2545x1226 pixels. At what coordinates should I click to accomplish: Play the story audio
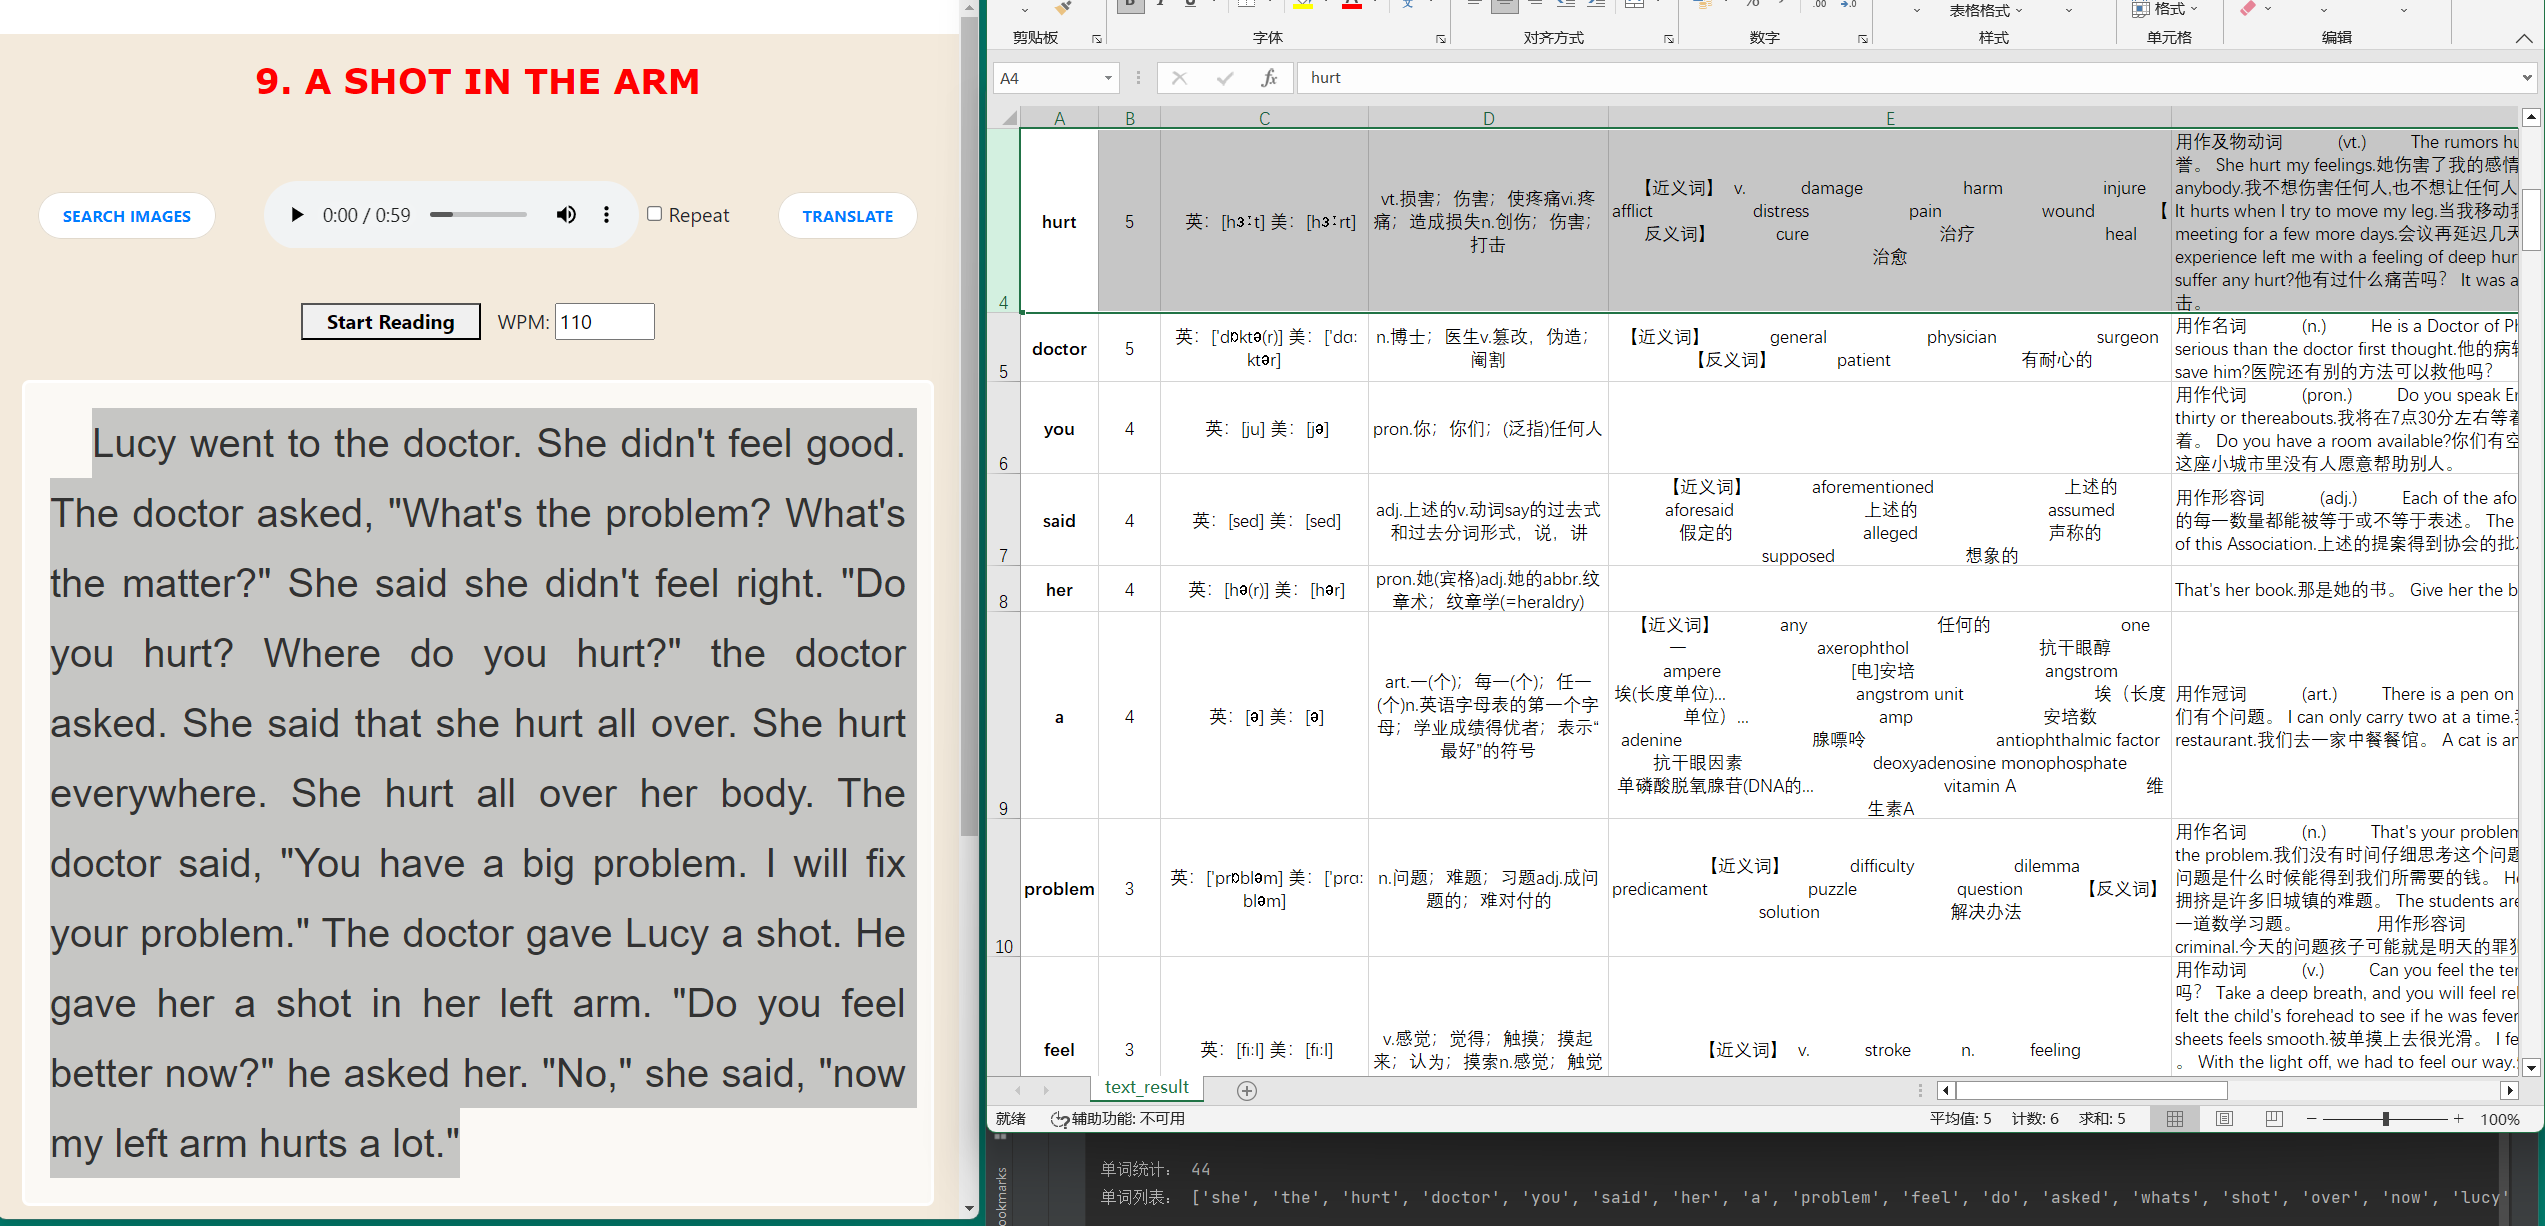tap(297, 215)
